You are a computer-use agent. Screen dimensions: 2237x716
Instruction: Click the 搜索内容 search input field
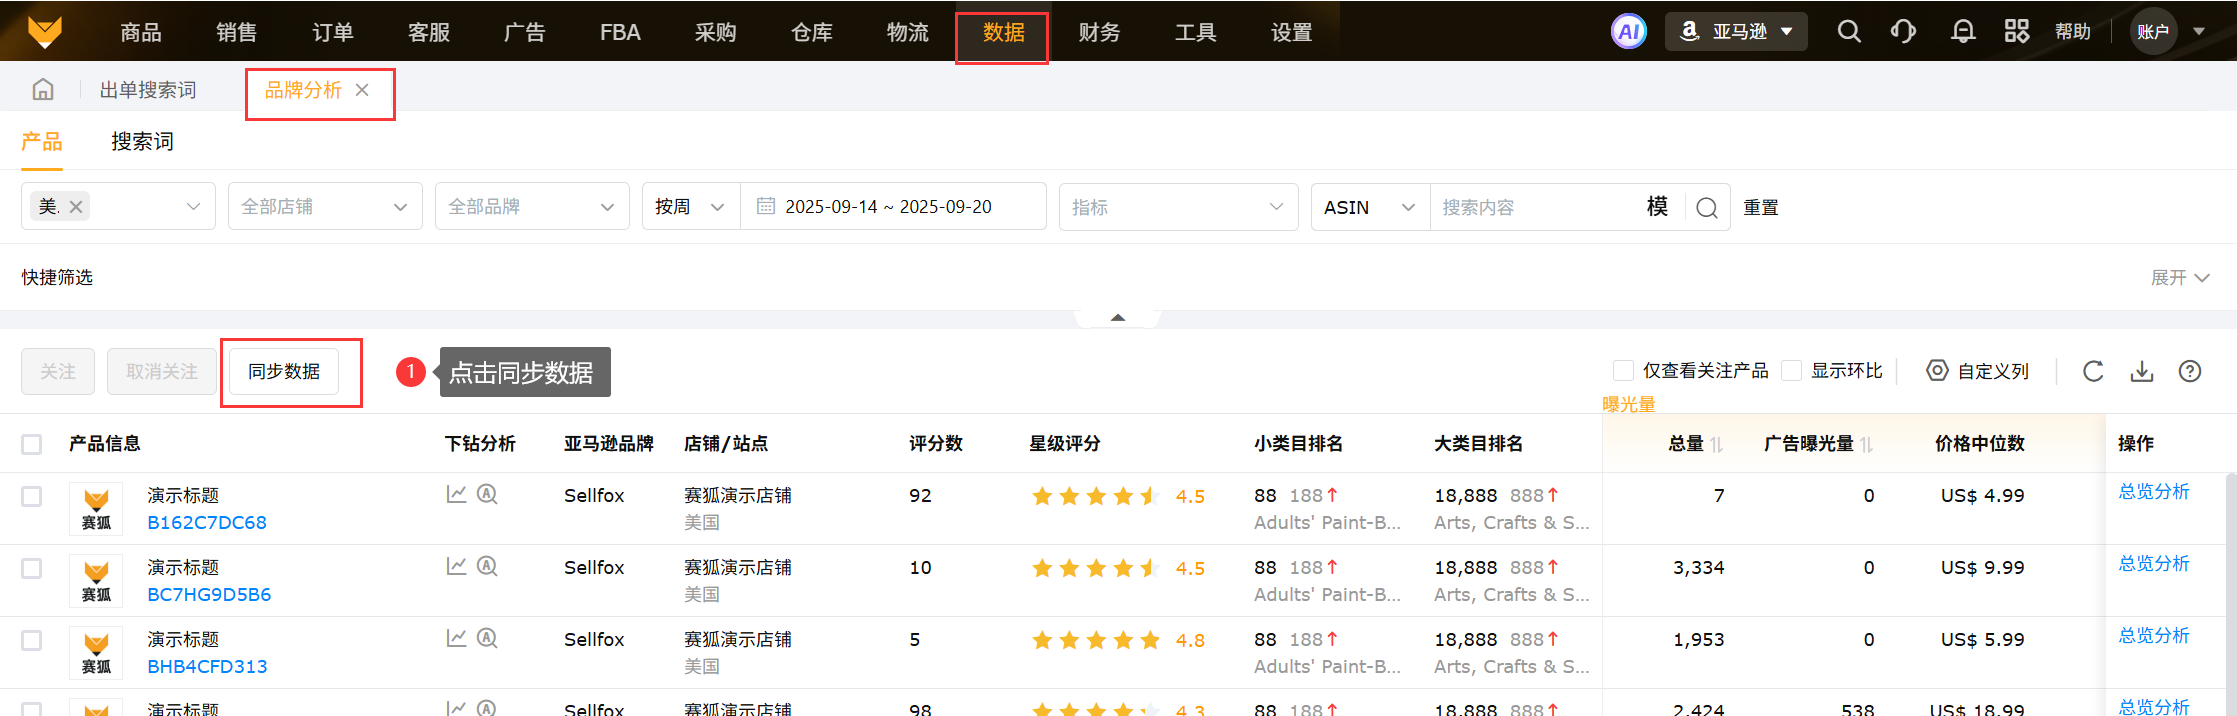(1535, 207)
